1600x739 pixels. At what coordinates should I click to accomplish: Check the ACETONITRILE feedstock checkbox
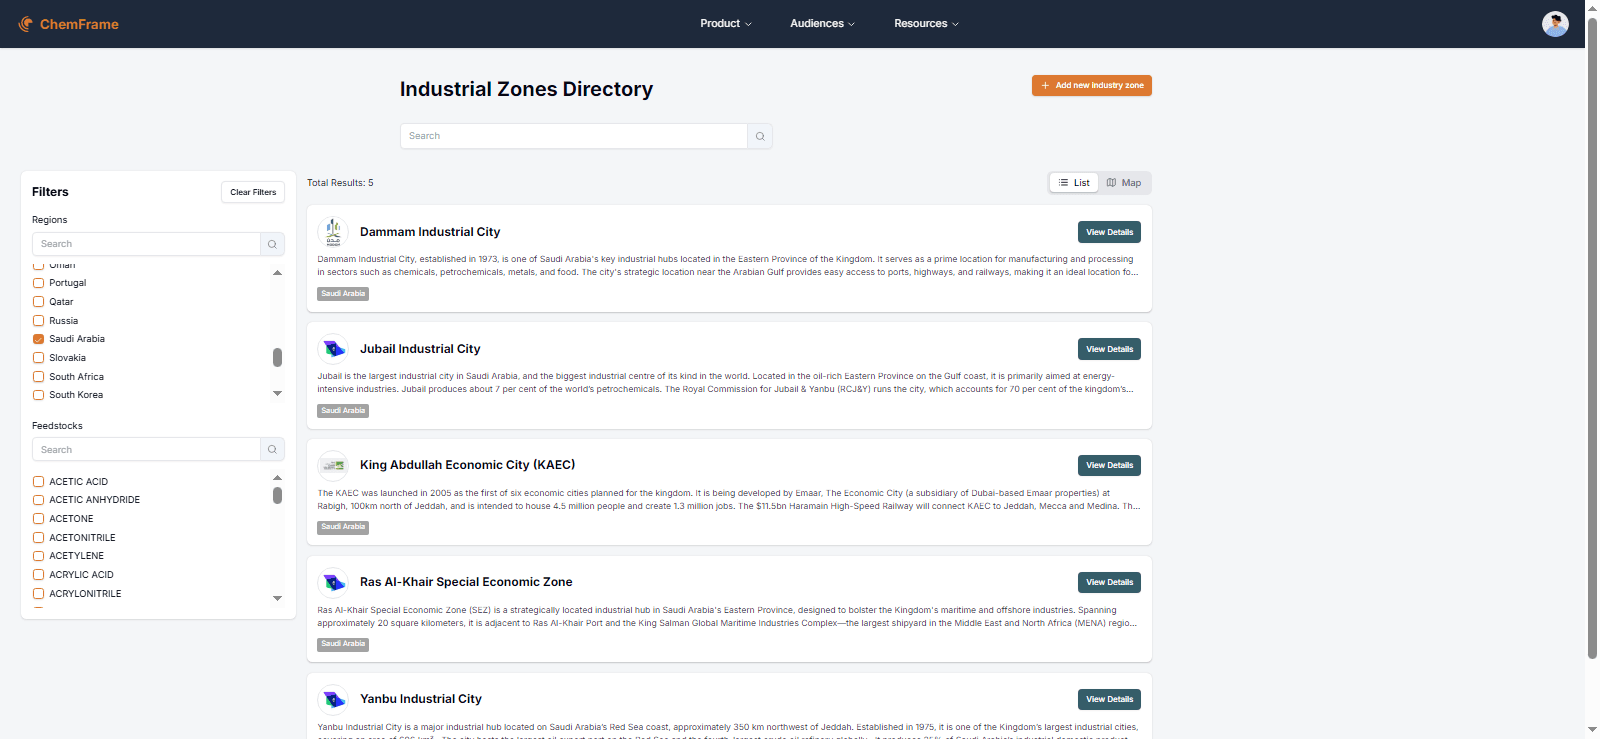point(38,538)
